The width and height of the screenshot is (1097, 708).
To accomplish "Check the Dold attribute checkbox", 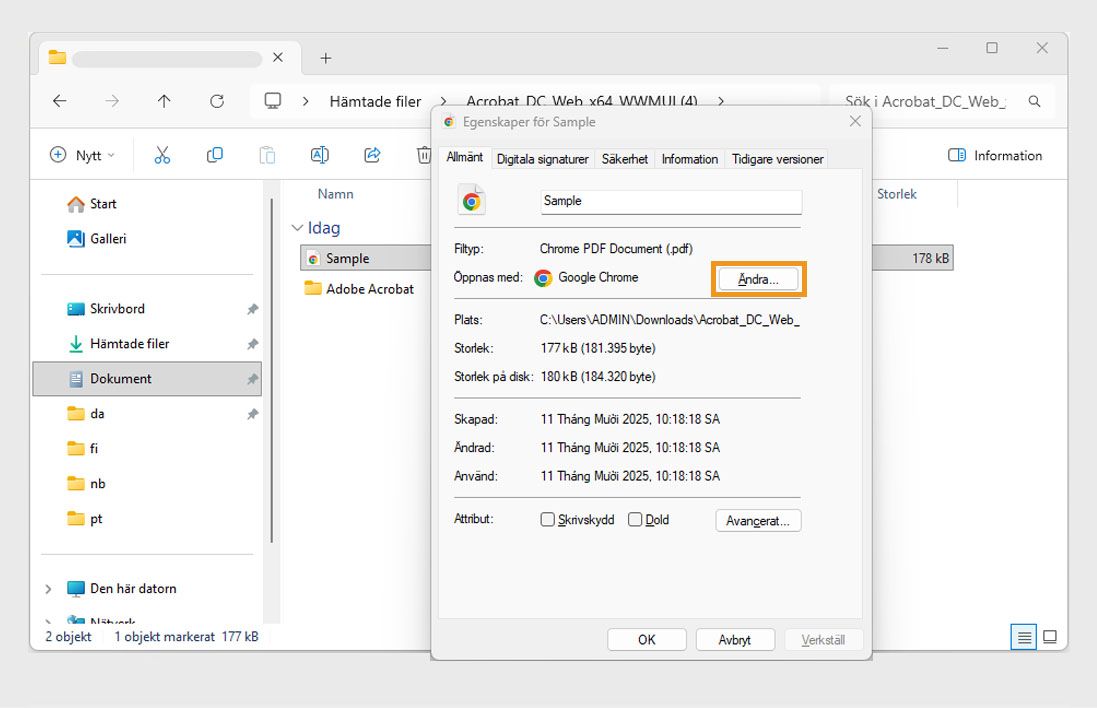I will coord(635,519).
